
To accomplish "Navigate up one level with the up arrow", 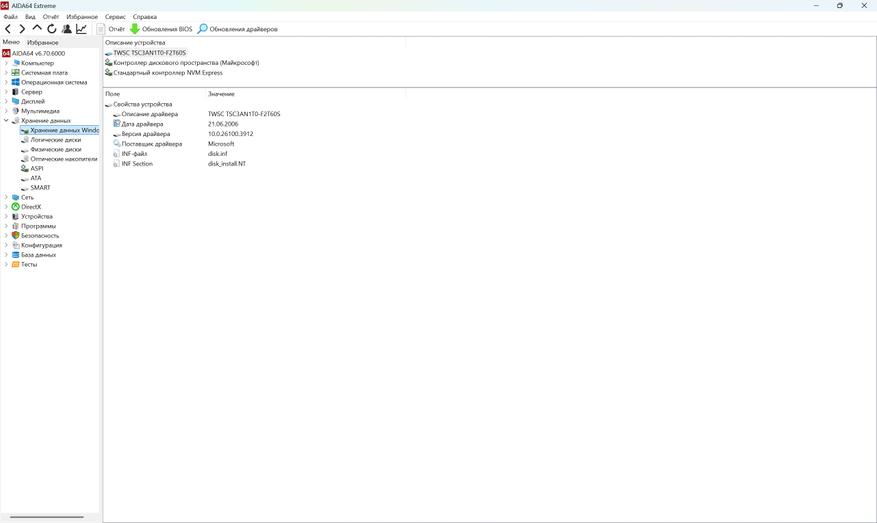I will [37, 28].
